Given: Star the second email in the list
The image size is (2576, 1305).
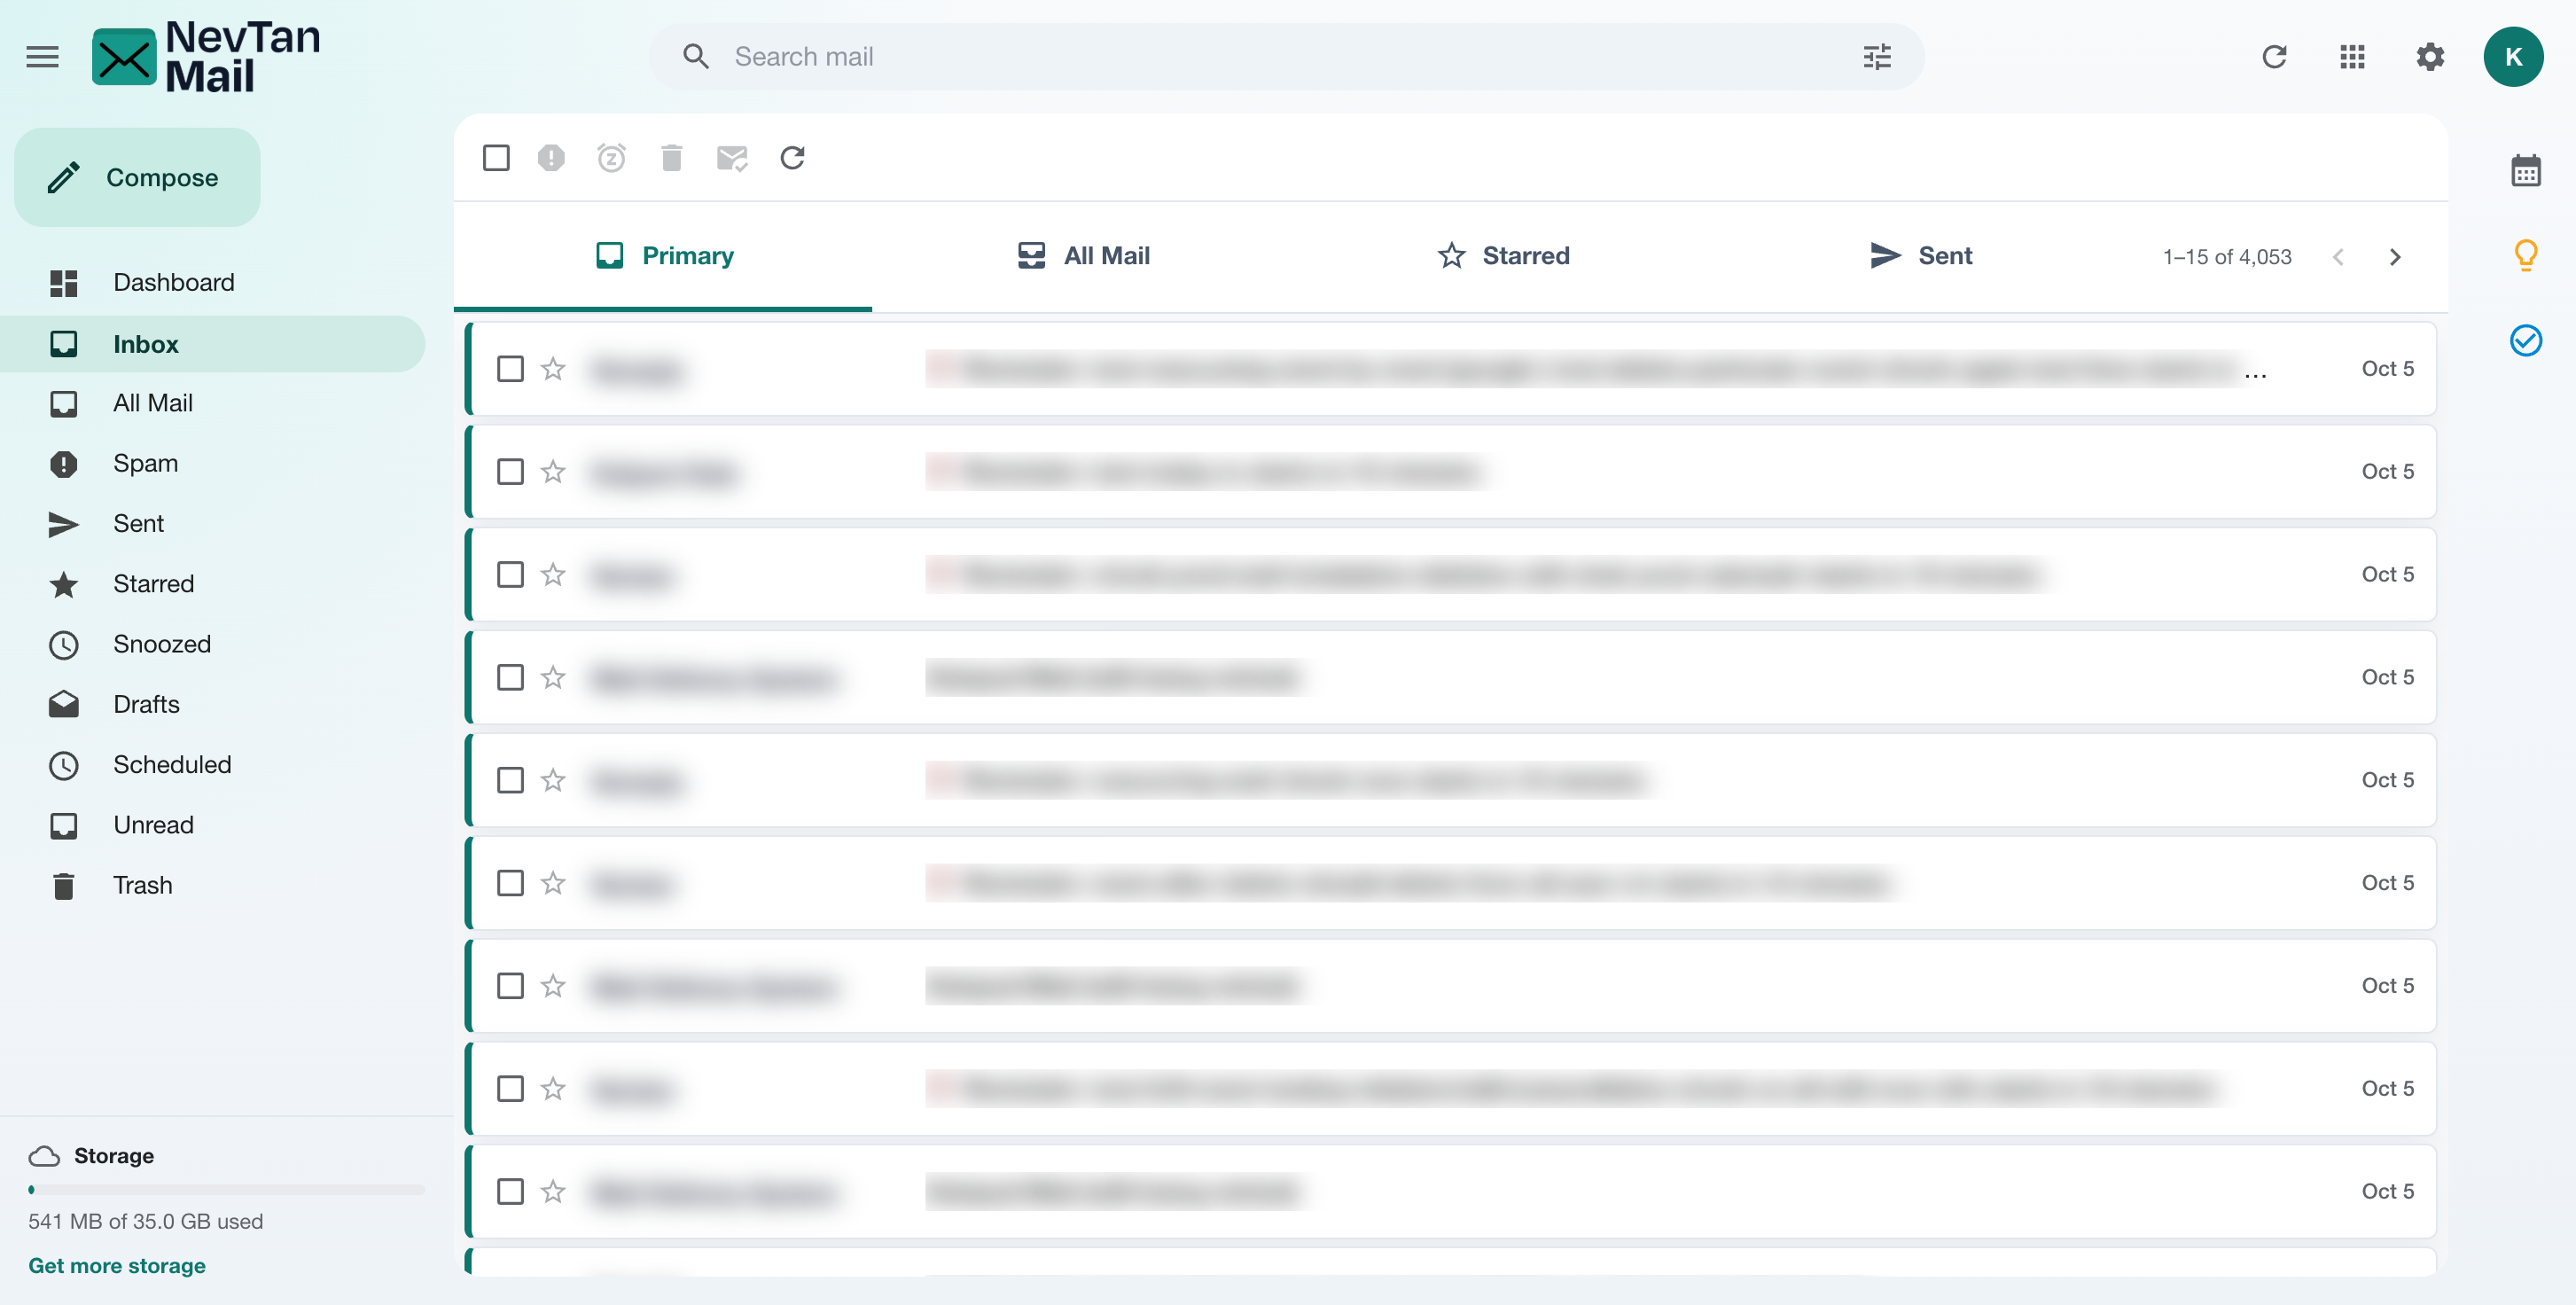Looking at the screenshot, I should [553, 471].
